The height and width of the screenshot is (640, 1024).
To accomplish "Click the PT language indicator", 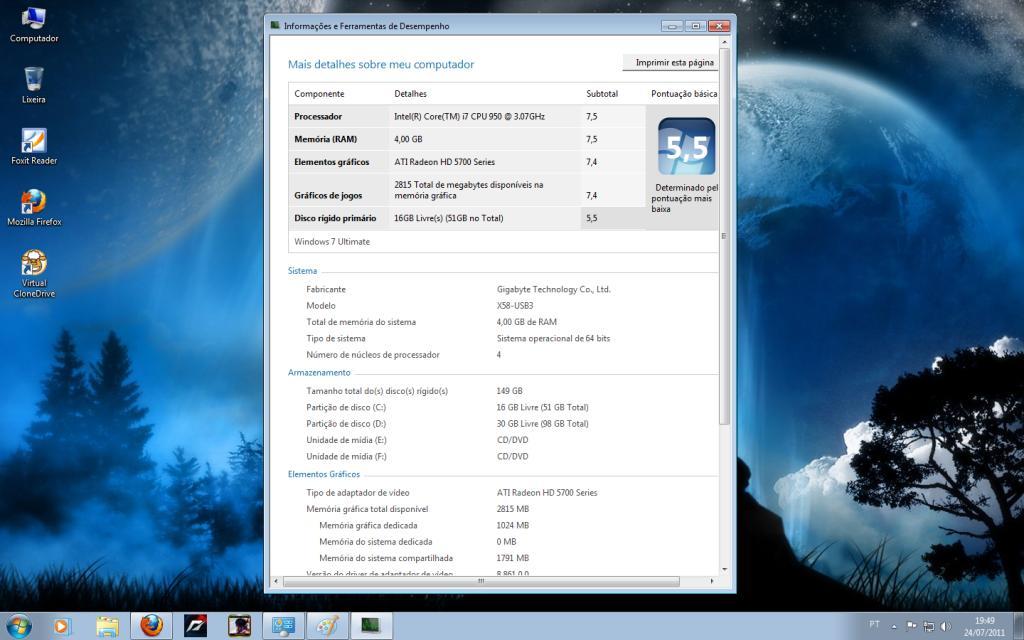I will 874,624.
